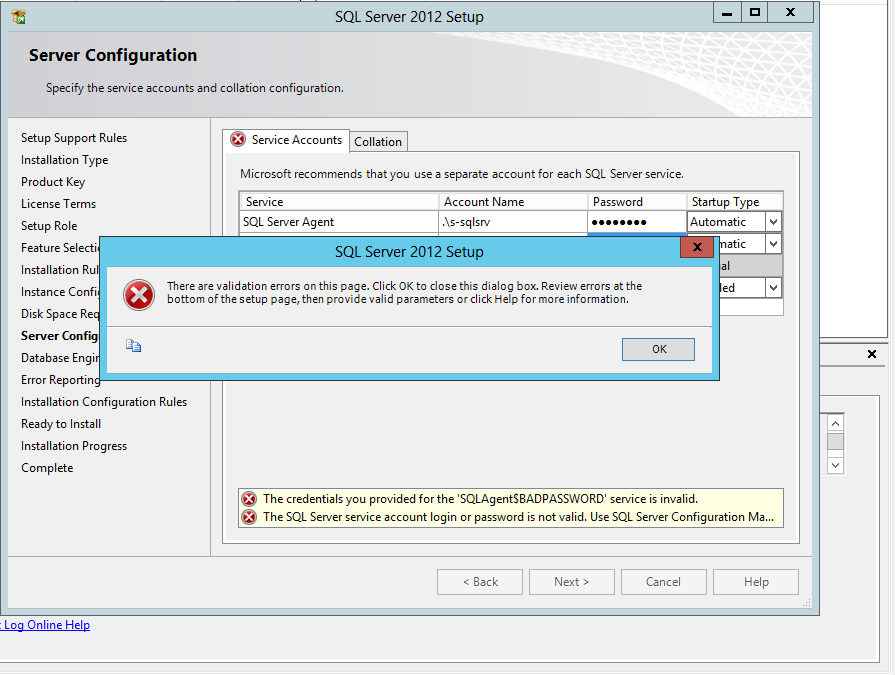895x675 pixels.
Task: Open the Startup Type dropdown for SQL Server Agent
Action: (x=773, y=221)
